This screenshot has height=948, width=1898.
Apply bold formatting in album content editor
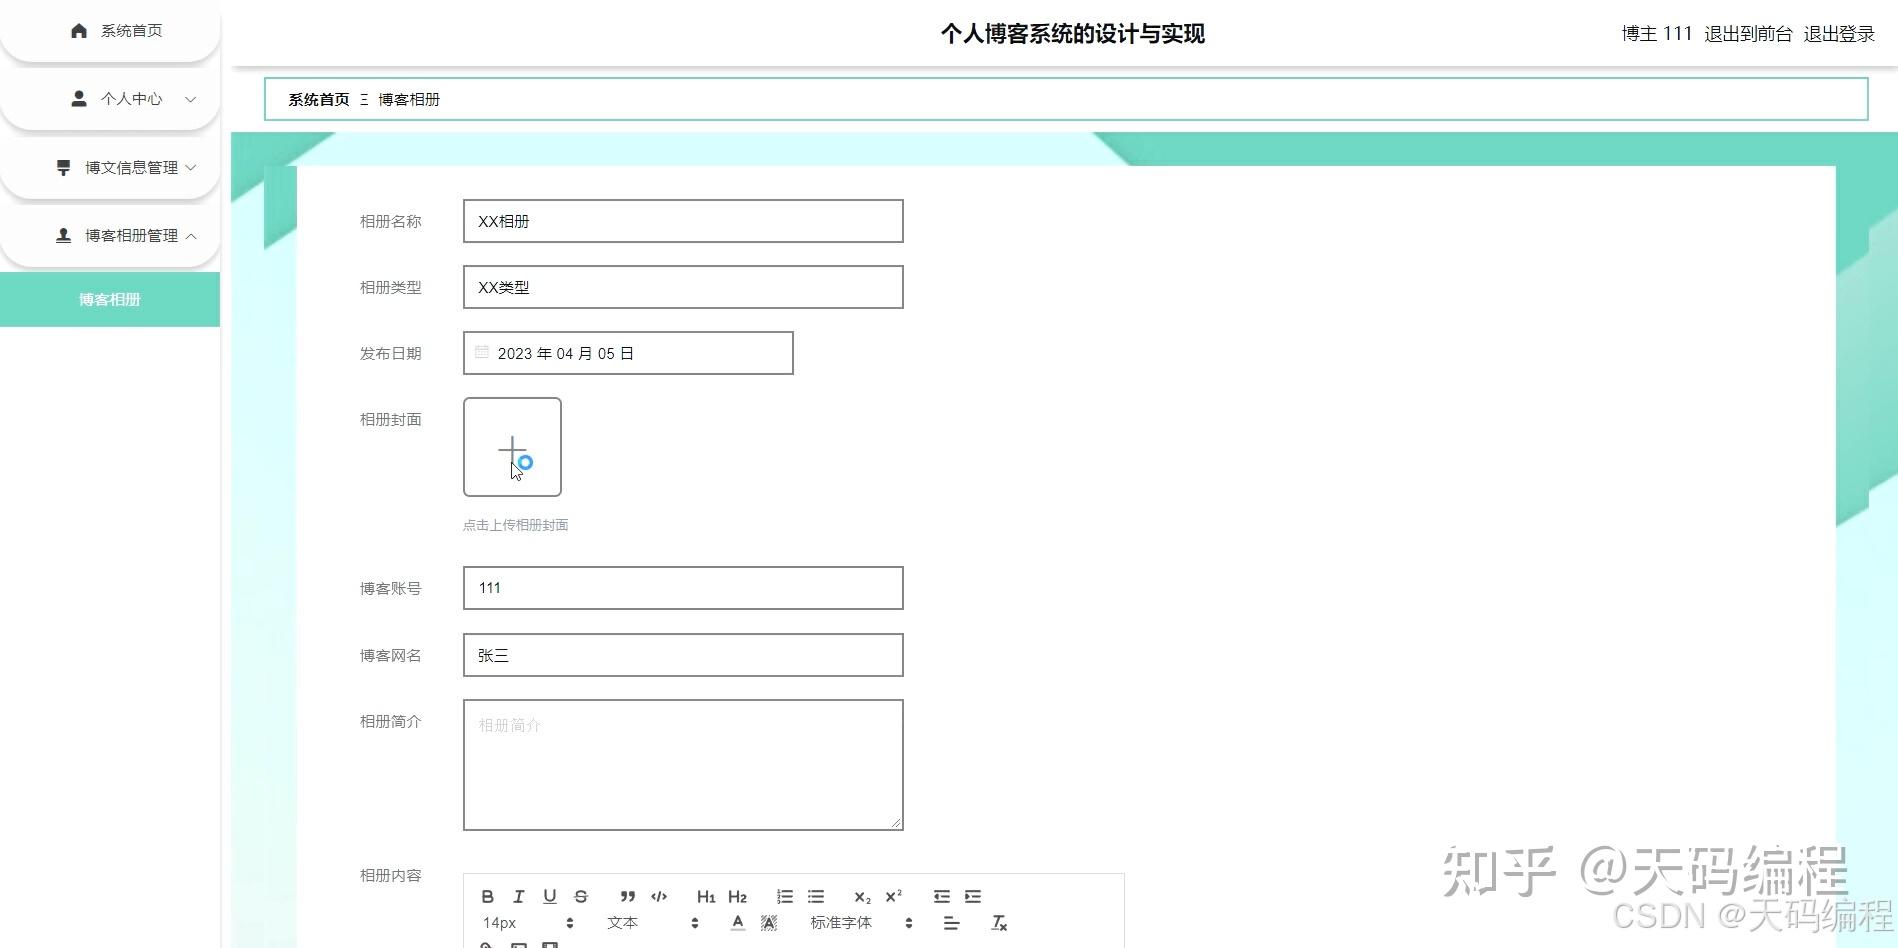(x=488, y=896)
